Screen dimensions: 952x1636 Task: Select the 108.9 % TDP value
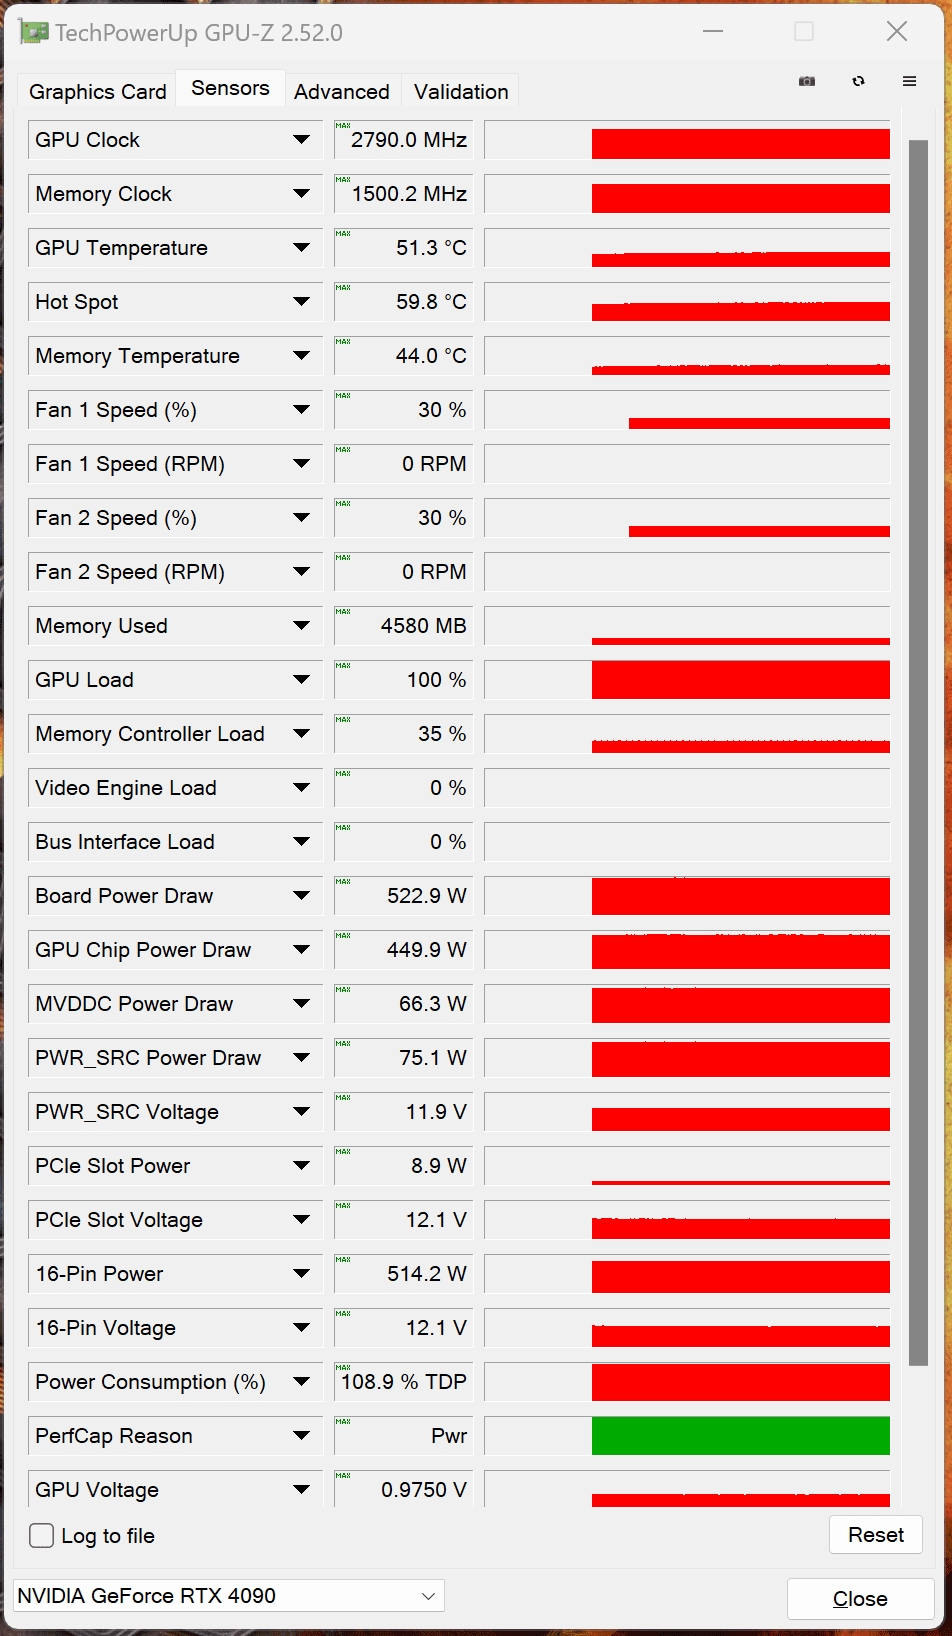coord(403,1382)
